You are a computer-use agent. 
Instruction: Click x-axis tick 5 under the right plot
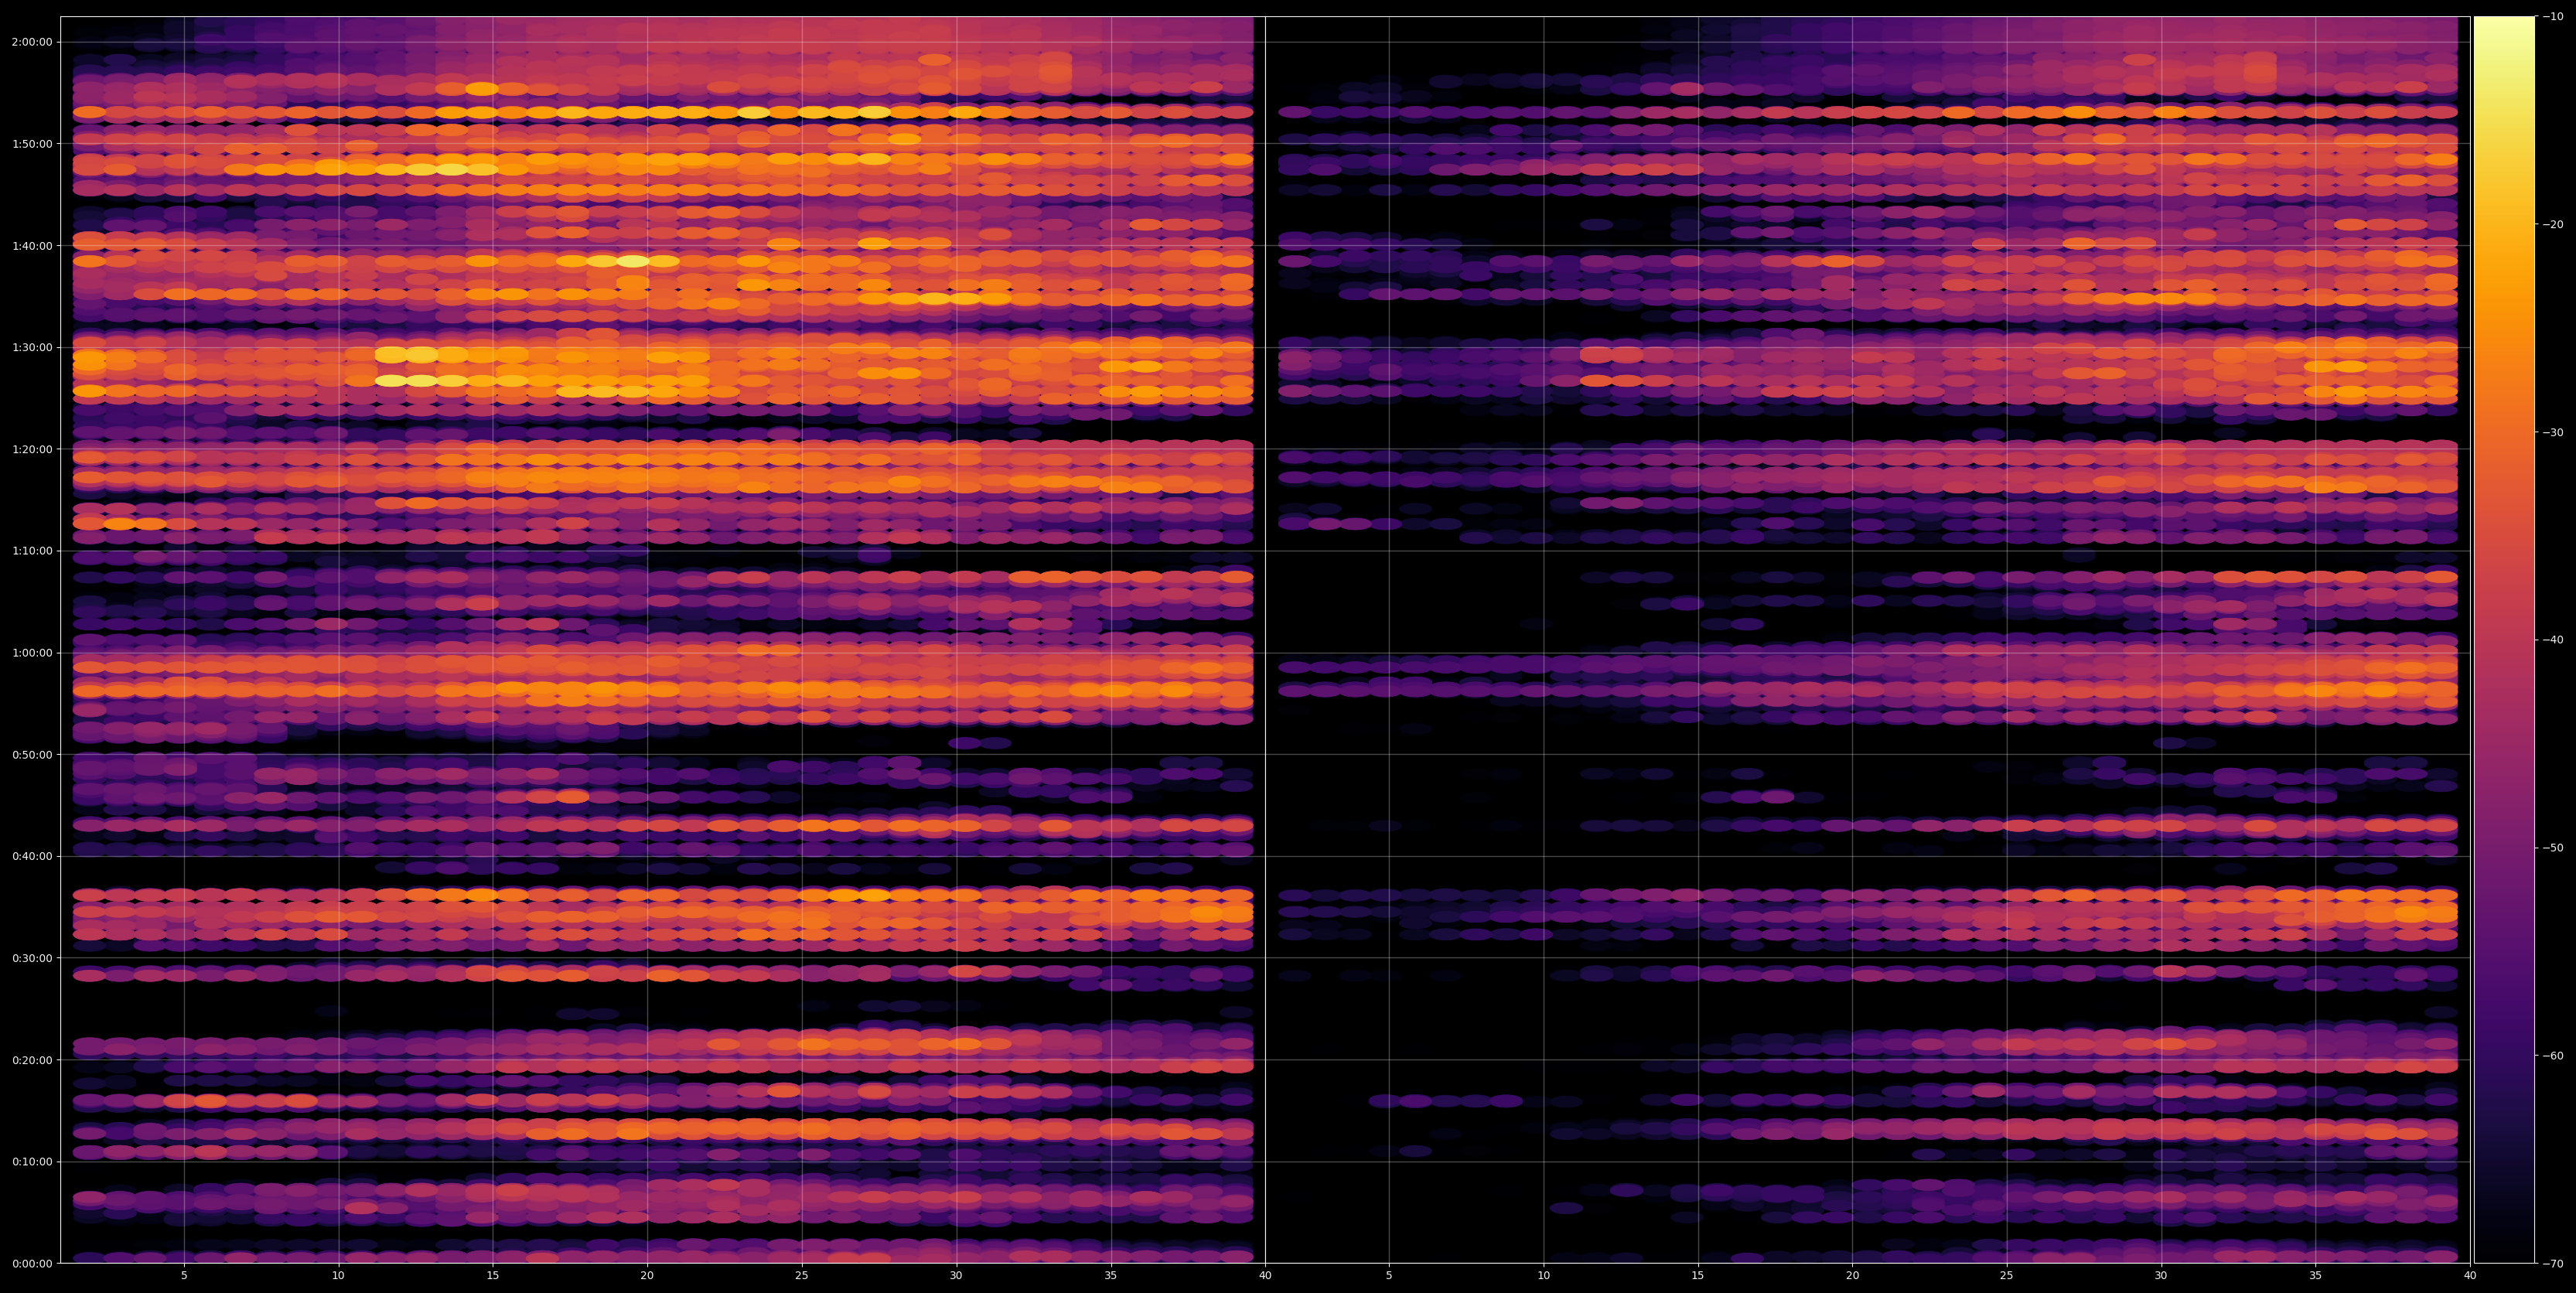(x=1389, y=1276)
